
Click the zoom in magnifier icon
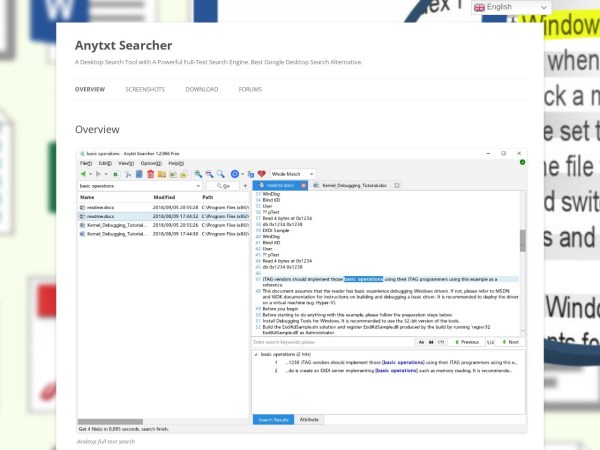(199, 174)
